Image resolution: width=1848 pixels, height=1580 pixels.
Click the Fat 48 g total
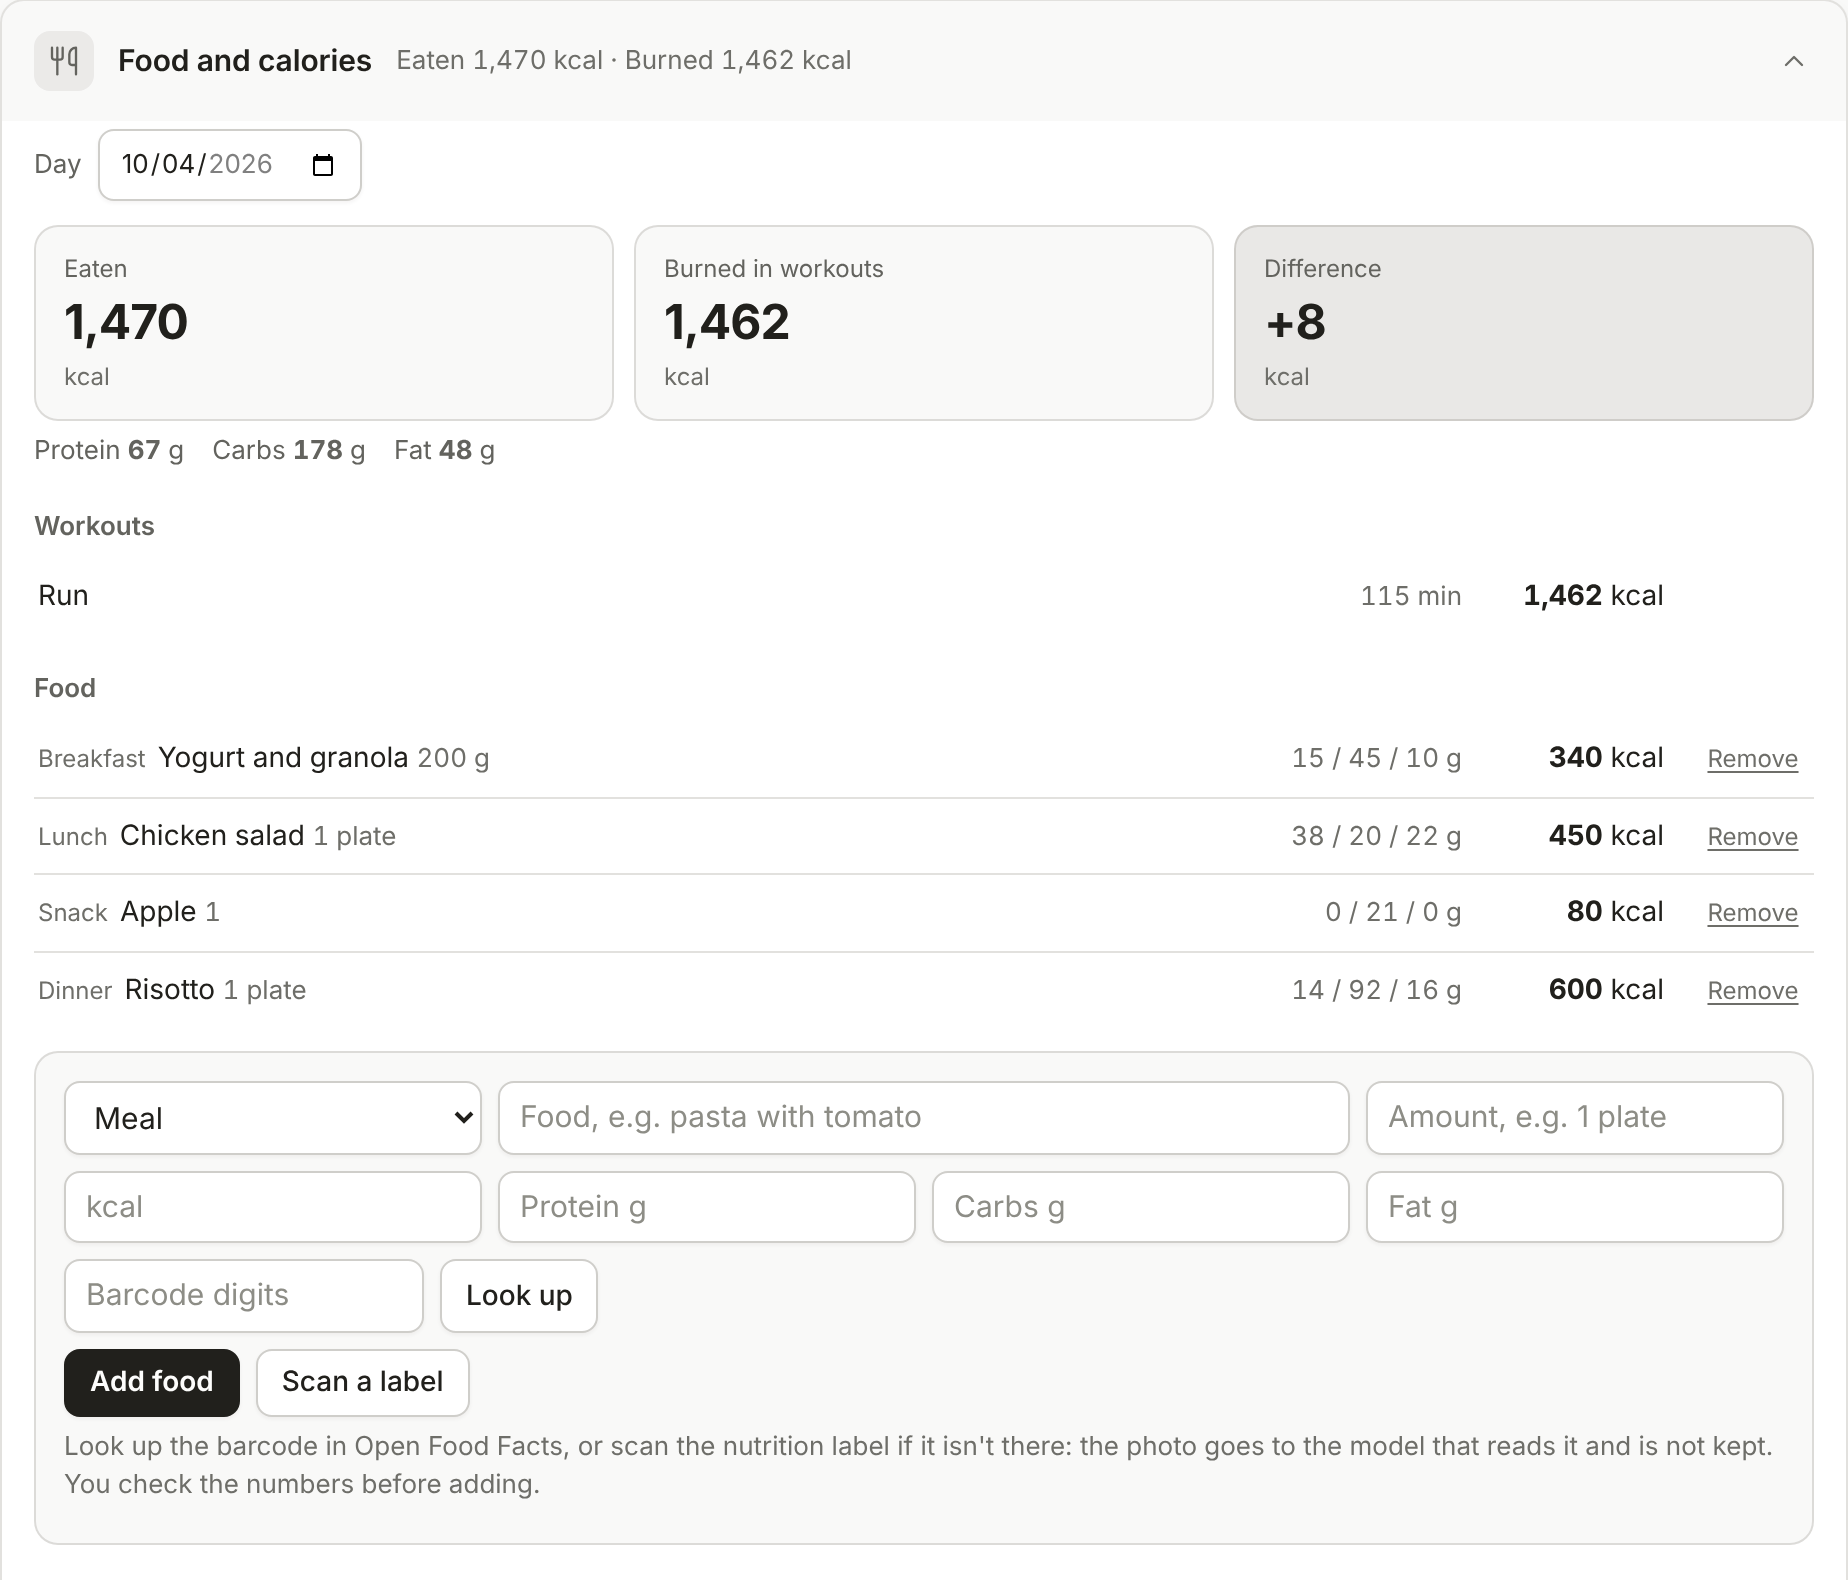(445, 450)
